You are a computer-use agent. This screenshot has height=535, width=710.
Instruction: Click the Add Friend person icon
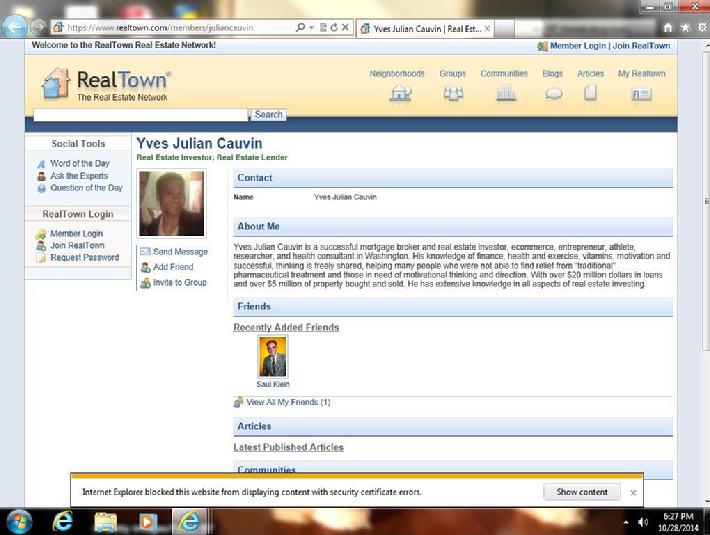coord(145,268)
